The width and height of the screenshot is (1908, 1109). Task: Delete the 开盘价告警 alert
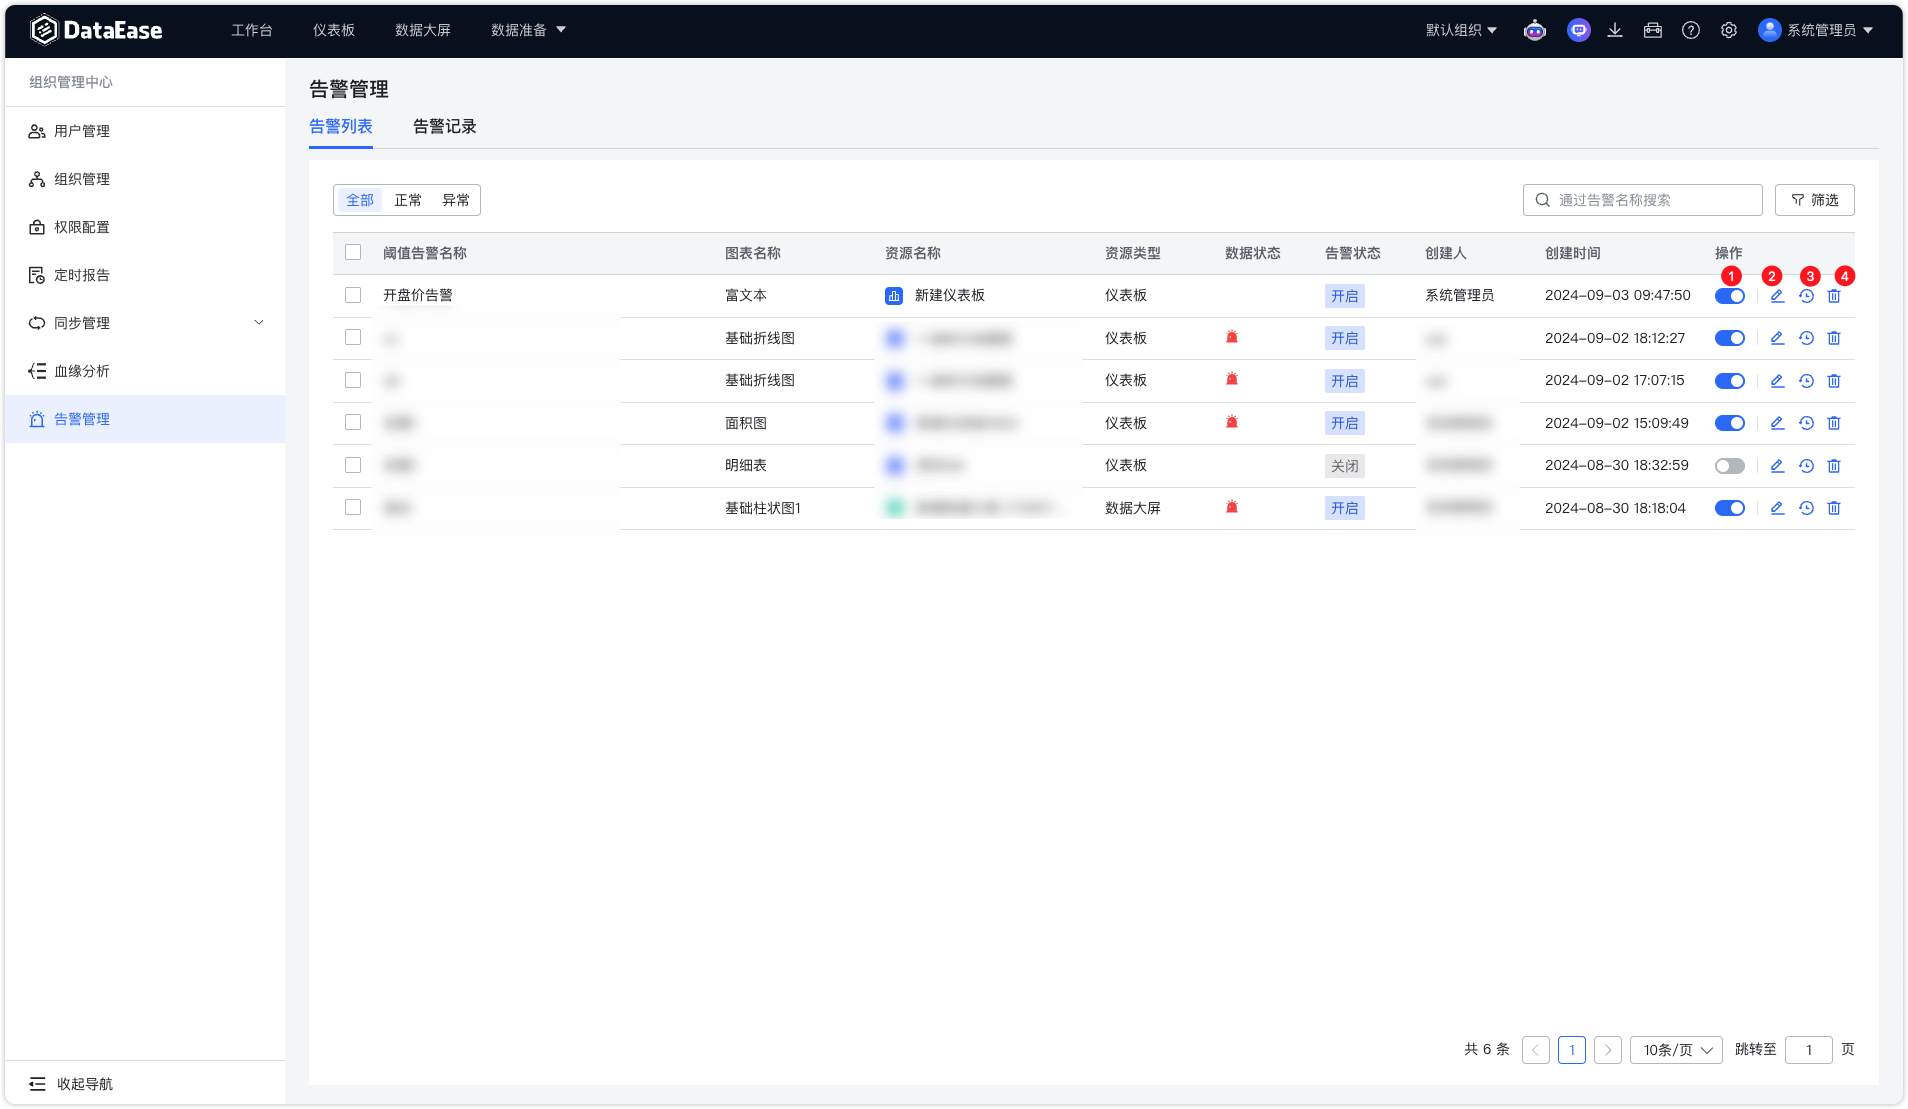pyautogui.click(x=1834, y=296)
